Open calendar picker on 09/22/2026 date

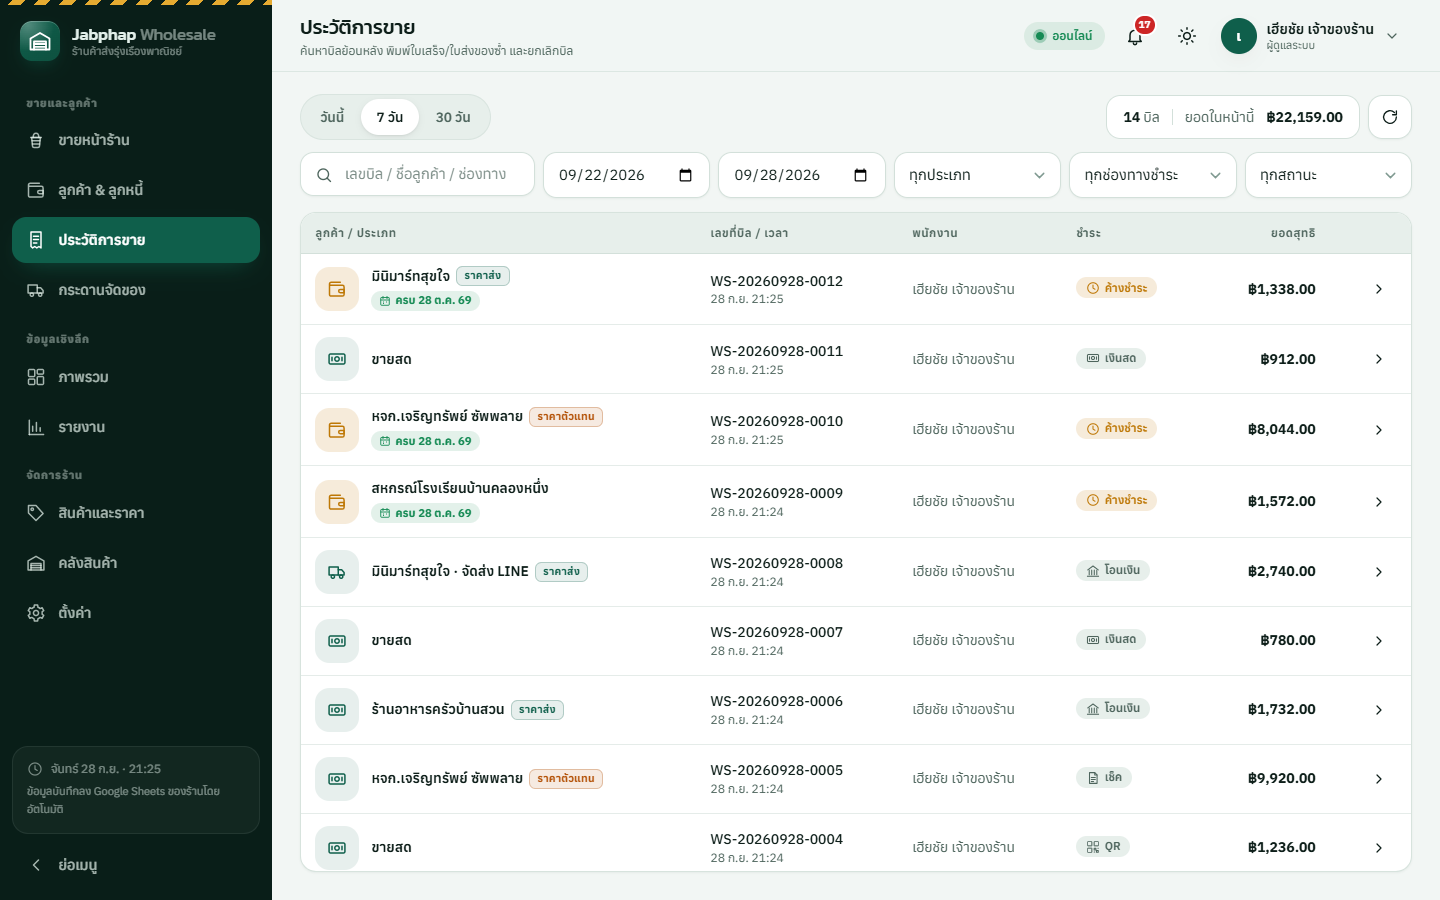[685, 175]
